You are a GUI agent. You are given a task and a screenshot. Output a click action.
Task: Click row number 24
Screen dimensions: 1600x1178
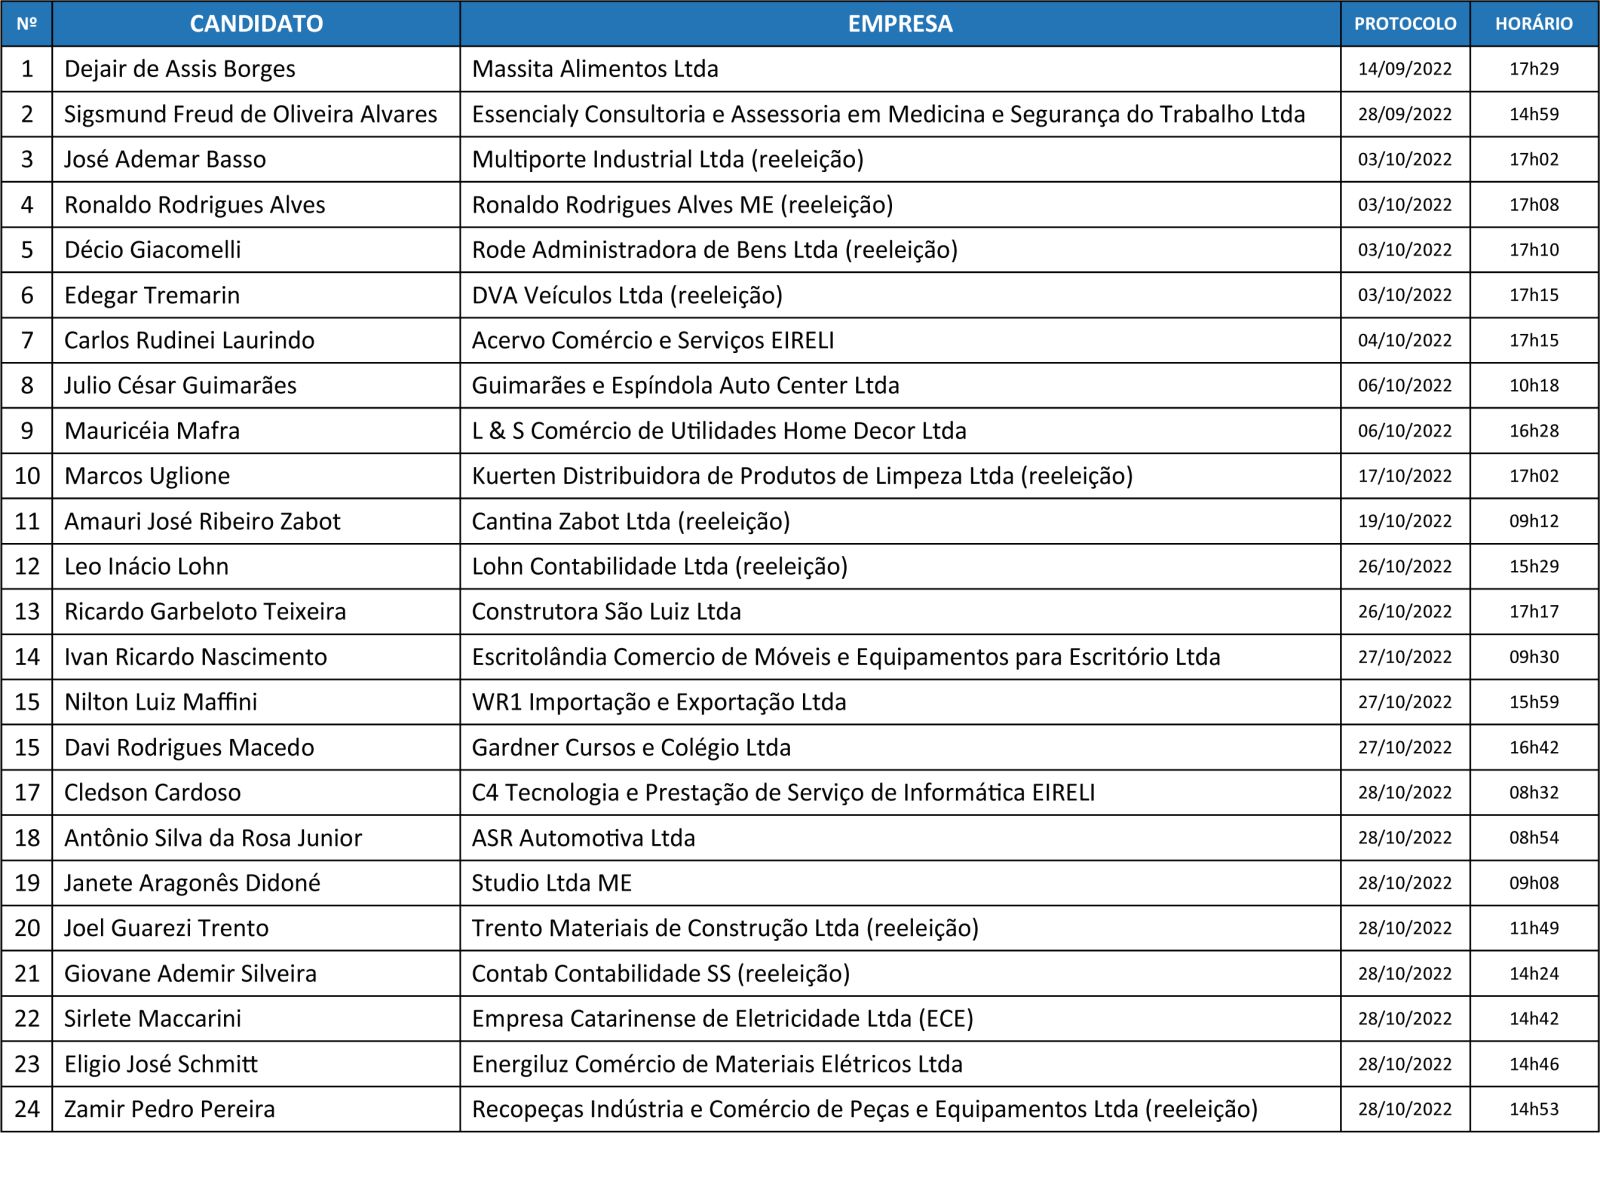point(27,1109)
